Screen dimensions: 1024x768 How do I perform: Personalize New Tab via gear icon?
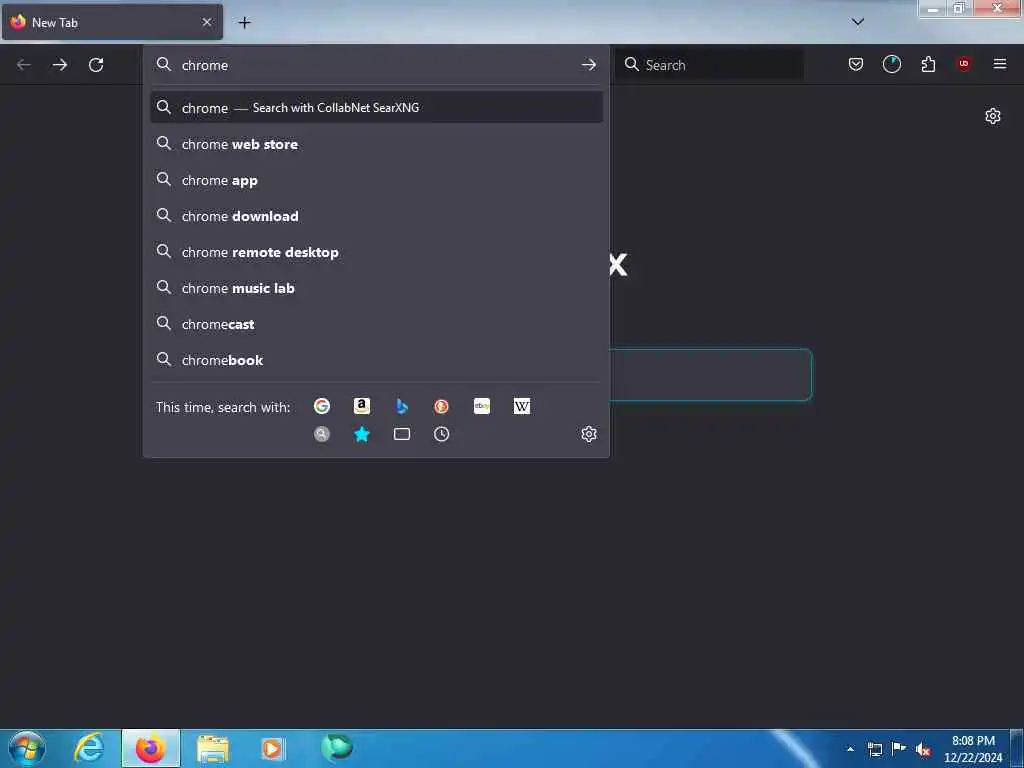click(993, 116)
